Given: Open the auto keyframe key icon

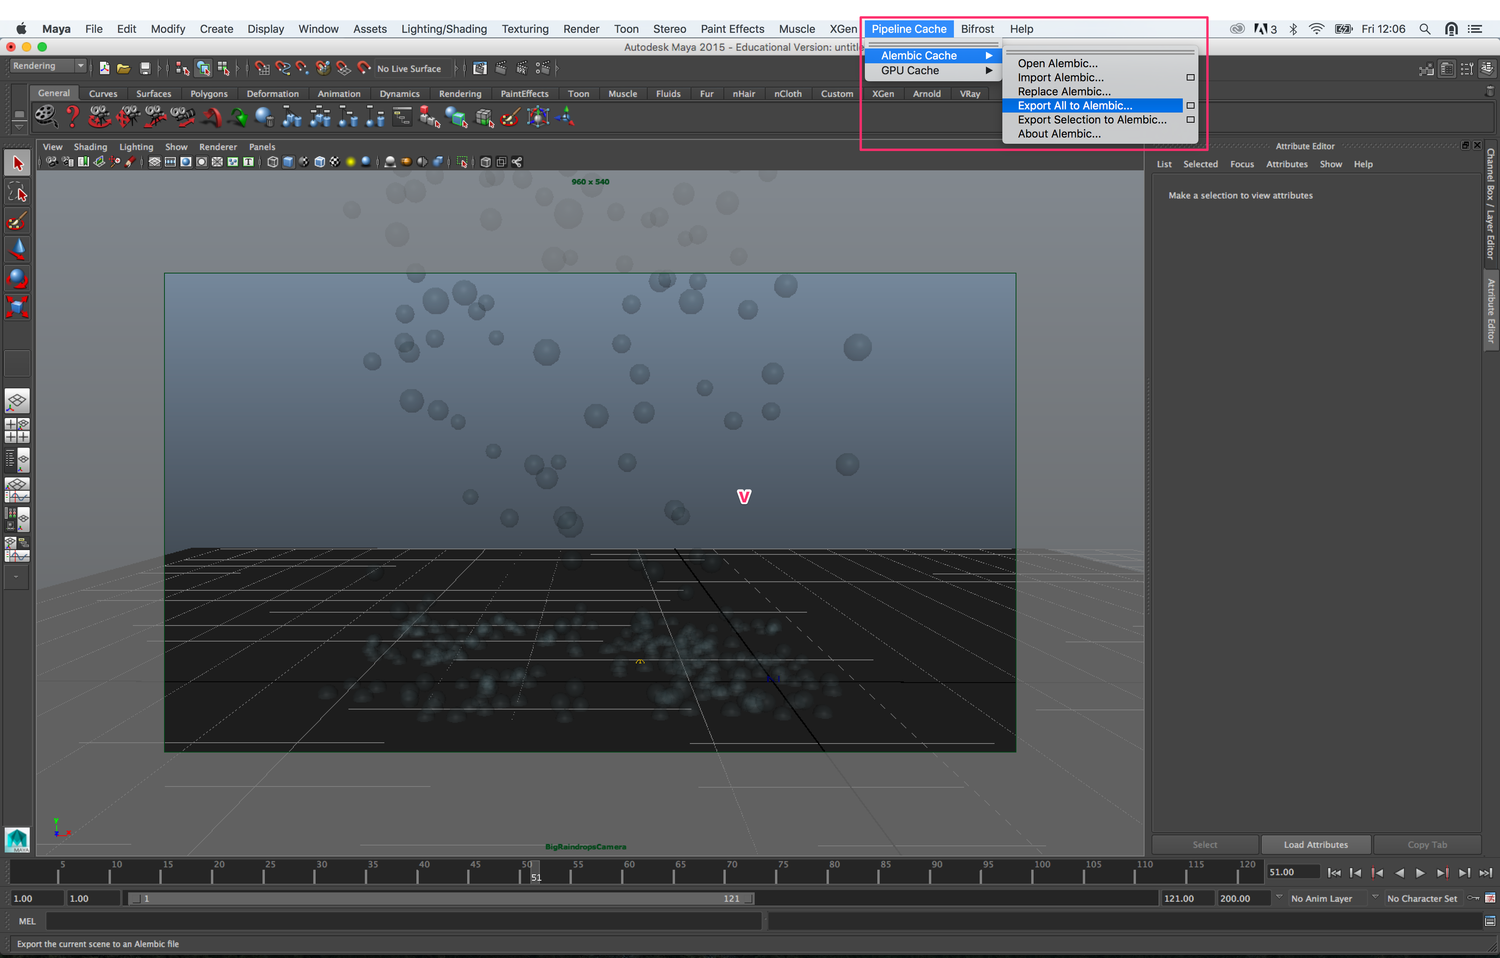Looking at the screenshot, I should point(1473,898).
